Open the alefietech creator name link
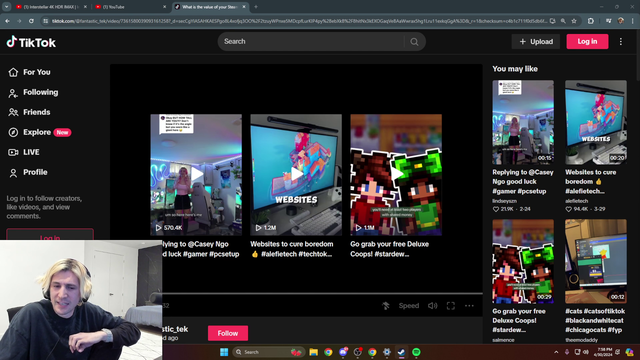This screenshot has height=360, width=640. [x=576, y=201]
